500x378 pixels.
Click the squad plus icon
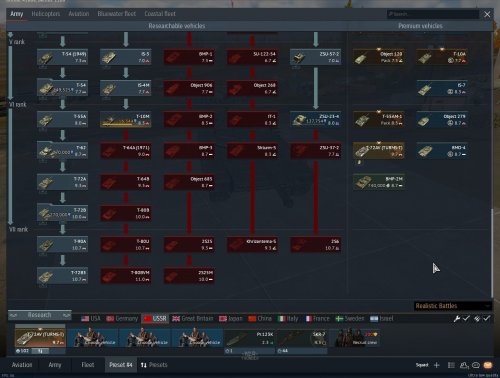[x=437, y=365]
